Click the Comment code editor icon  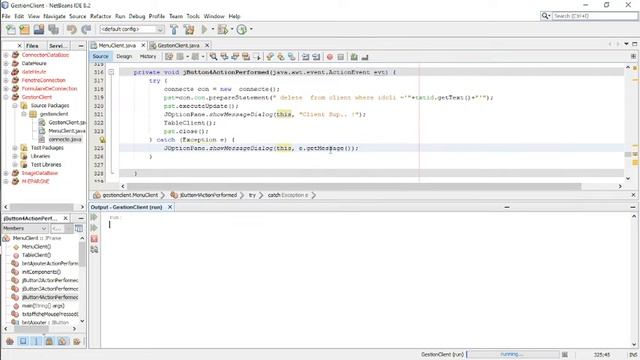tap(354, 57)
